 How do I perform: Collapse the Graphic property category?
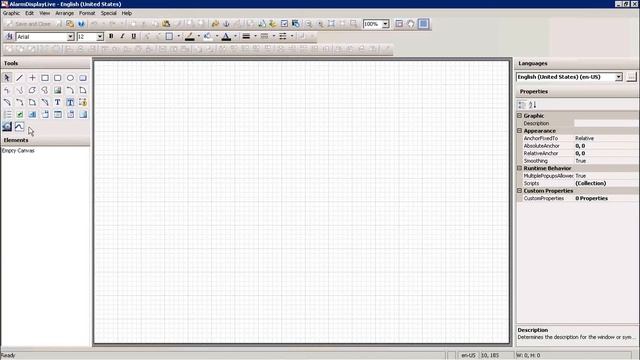pyautogui.click(x=520, y=116)
